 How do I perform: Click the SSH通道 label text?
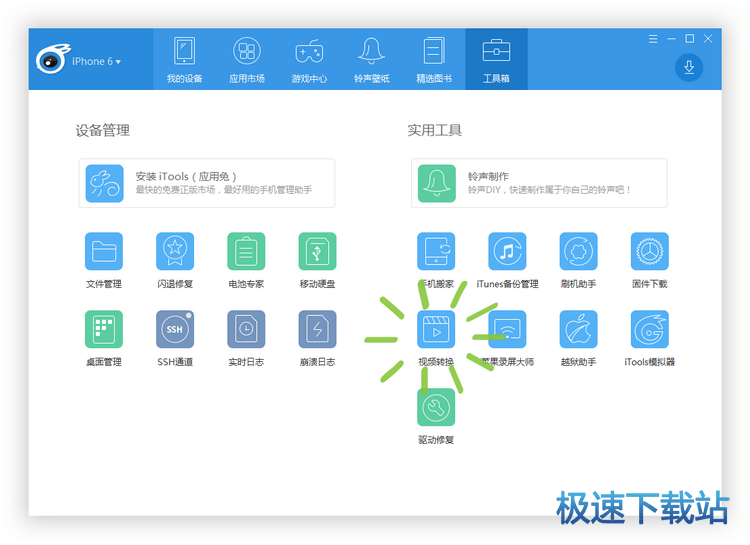[175, 362]
